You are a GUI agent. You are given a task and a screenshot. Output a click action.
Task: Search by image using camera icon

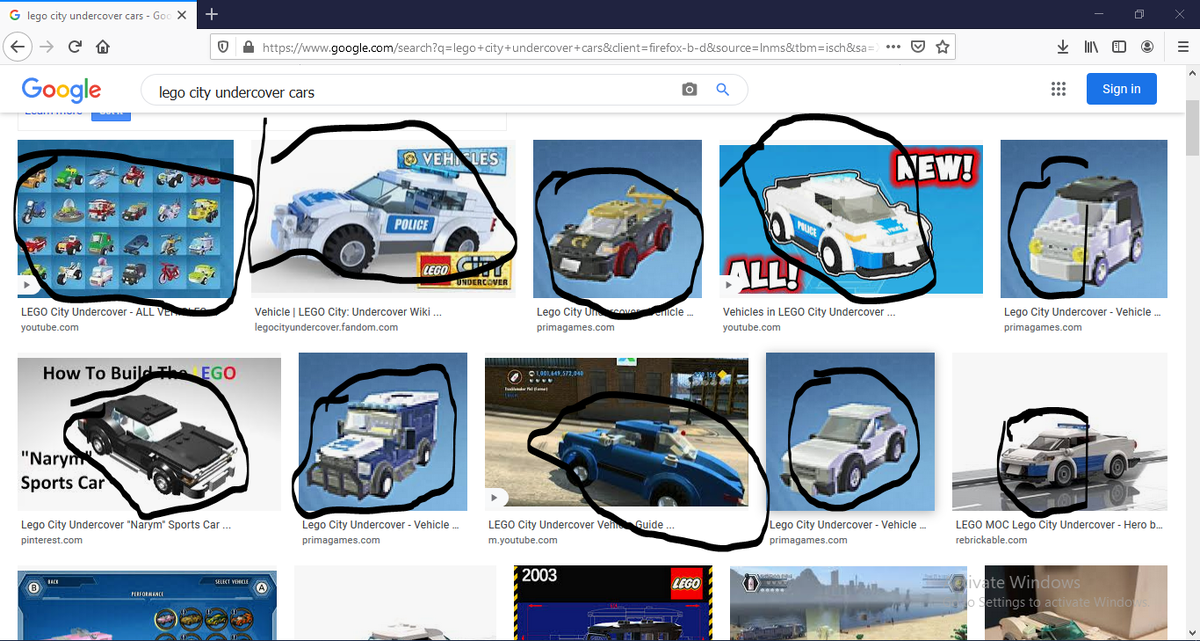(689, 90)
